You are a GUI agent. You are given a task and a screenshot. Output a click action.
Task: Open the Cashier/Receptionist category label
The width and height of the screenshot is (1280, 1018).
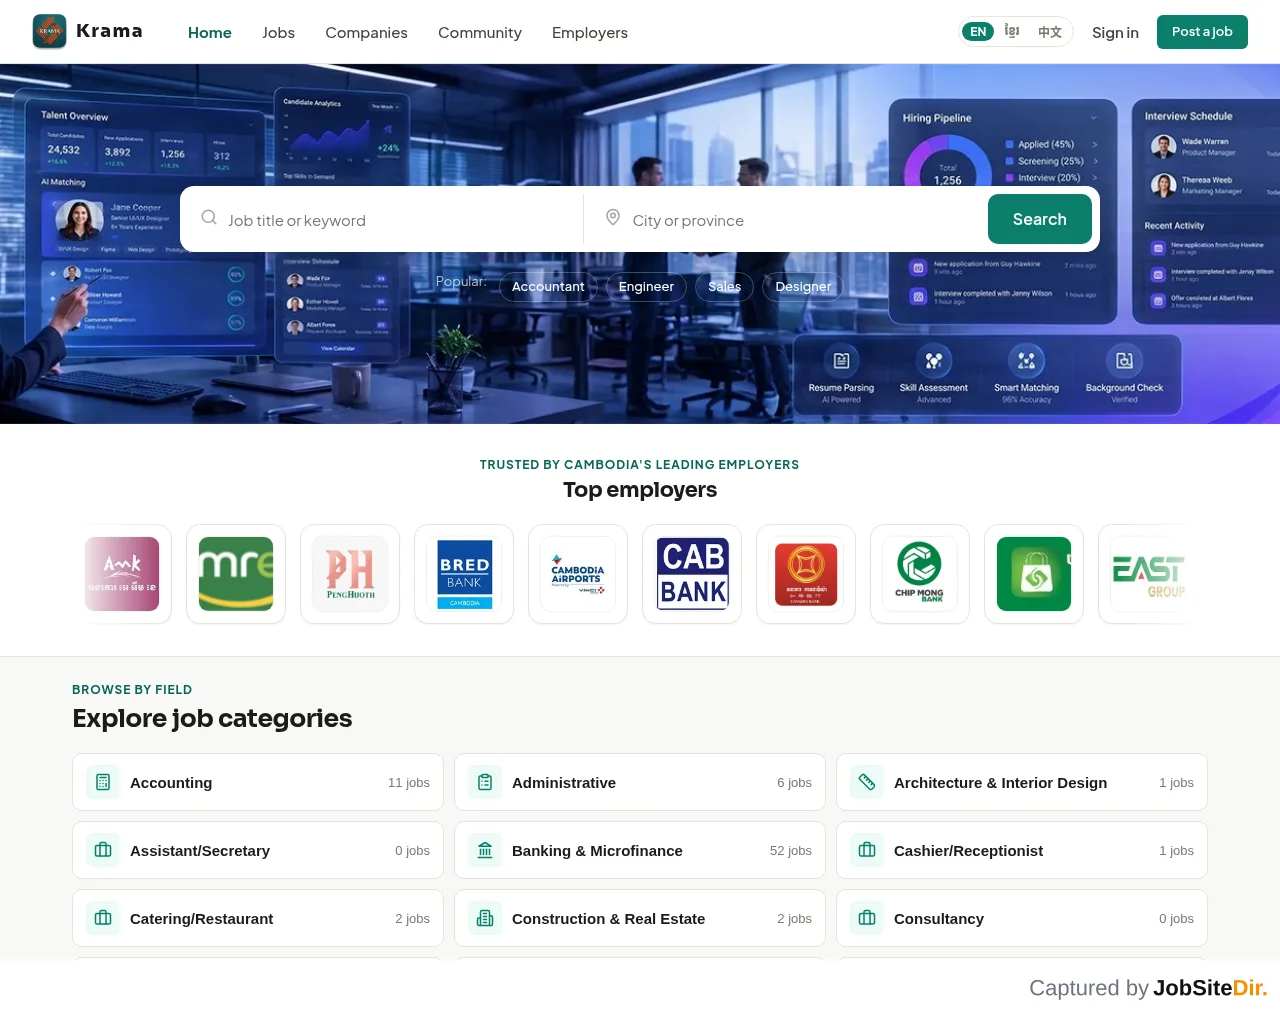click(x=968, y=850)
